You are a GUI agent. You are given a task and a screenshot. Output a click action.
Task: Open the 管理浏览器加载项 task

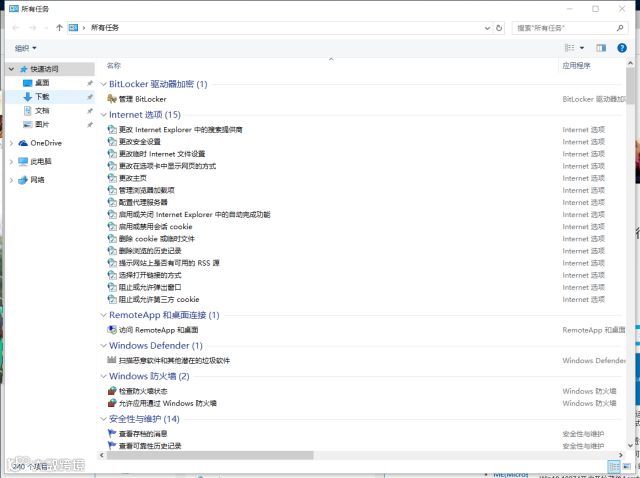pyautogui.click(x=147, y=190)
